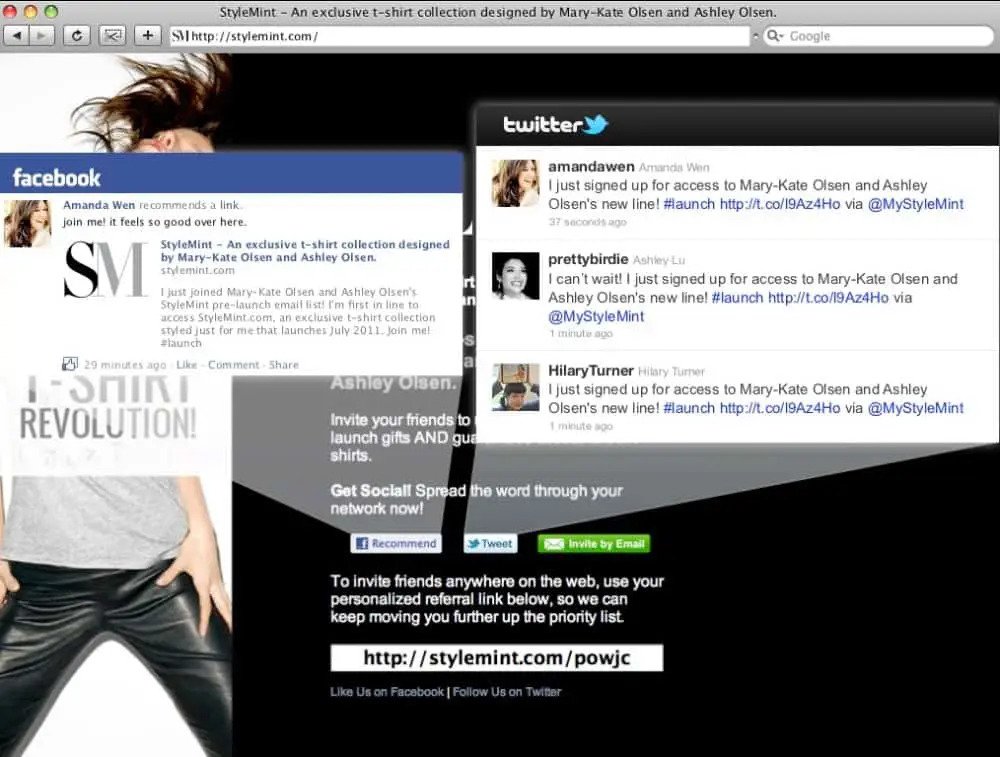
Task: Click #launch hashtag in HilaryTurner's tweet
Action: 689,408
